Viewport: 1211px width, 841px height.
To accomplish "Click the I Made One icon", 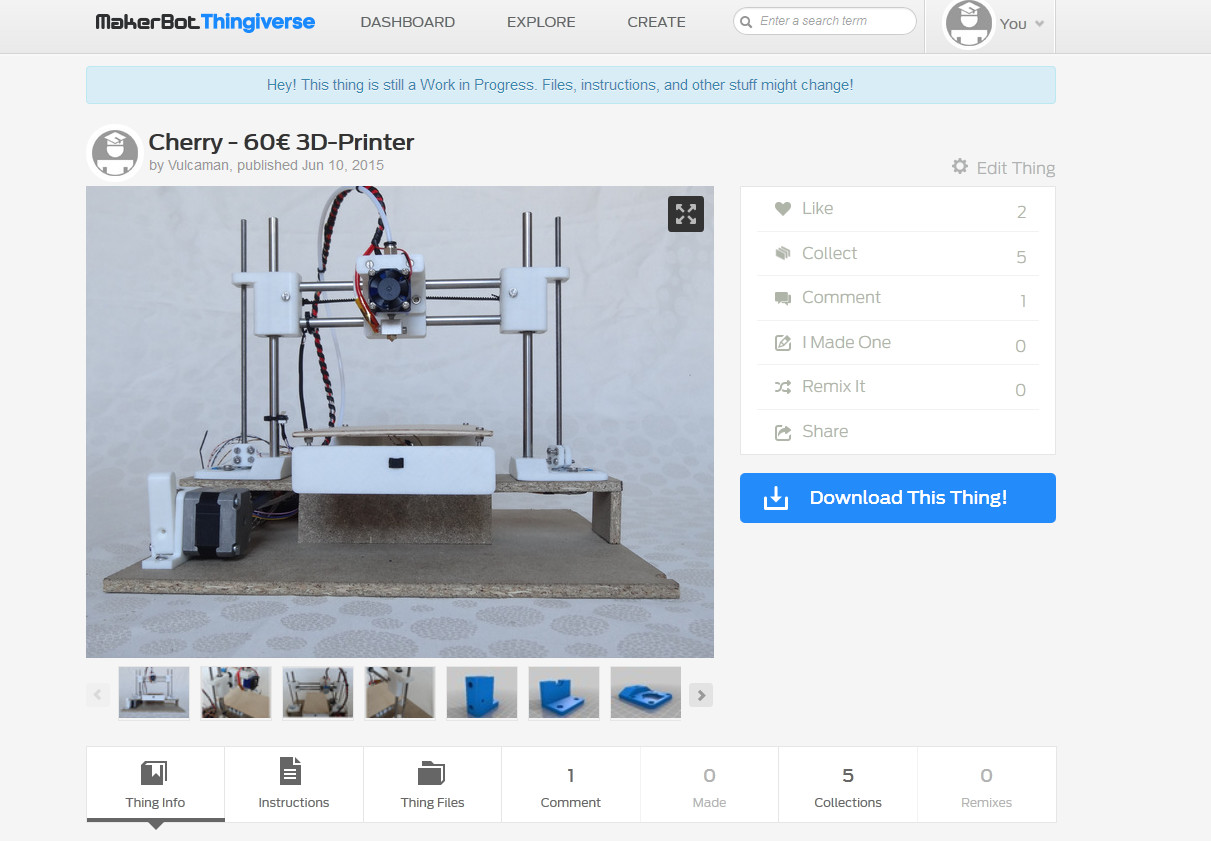I will coord(783,343).
